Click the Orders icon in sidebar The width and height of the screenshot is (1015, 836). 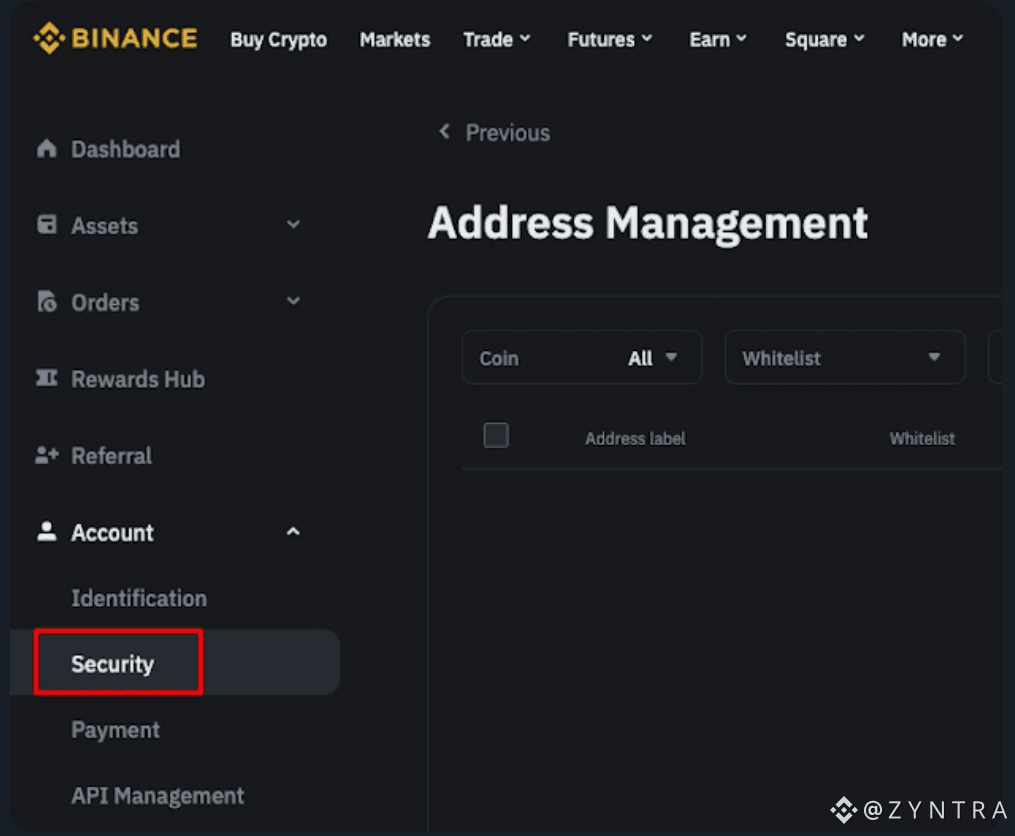click(46, 302)
